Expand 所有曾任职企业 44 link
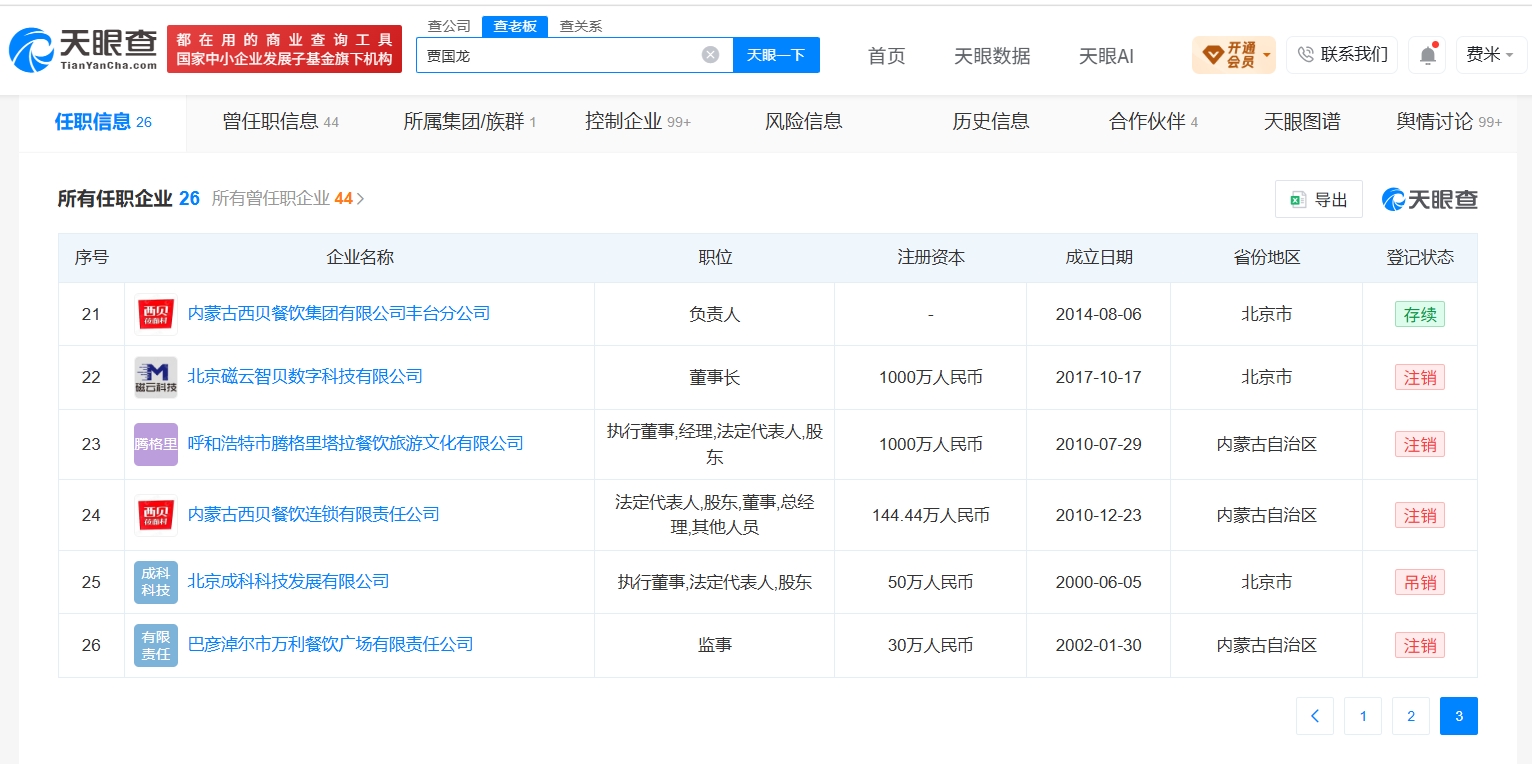 (x=288, y=199)
